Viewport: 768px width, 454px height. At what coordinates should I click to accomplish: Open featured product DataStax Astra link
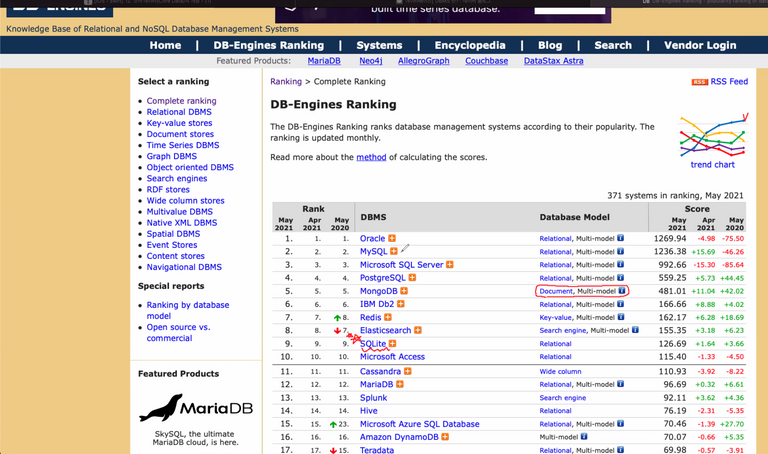click(553, 61)
